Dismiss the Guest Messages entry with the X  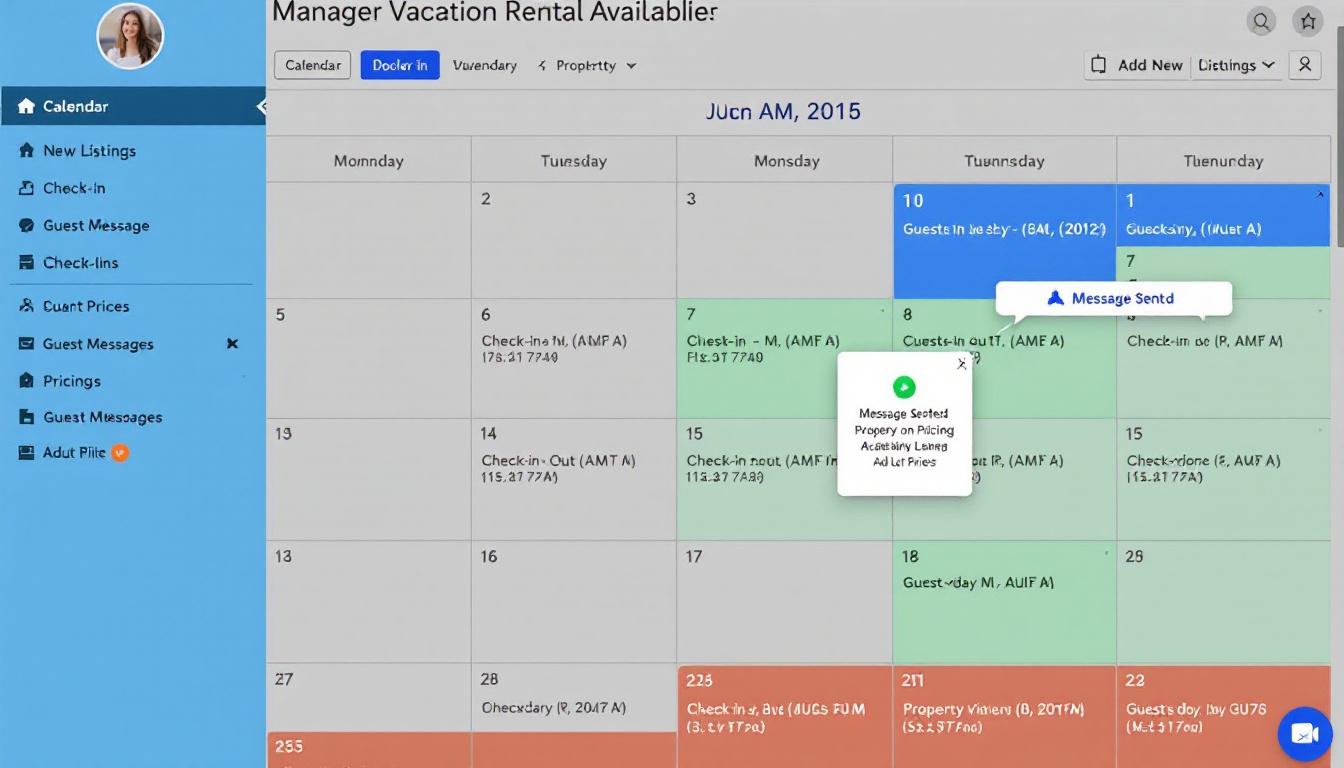coord(232,343)
